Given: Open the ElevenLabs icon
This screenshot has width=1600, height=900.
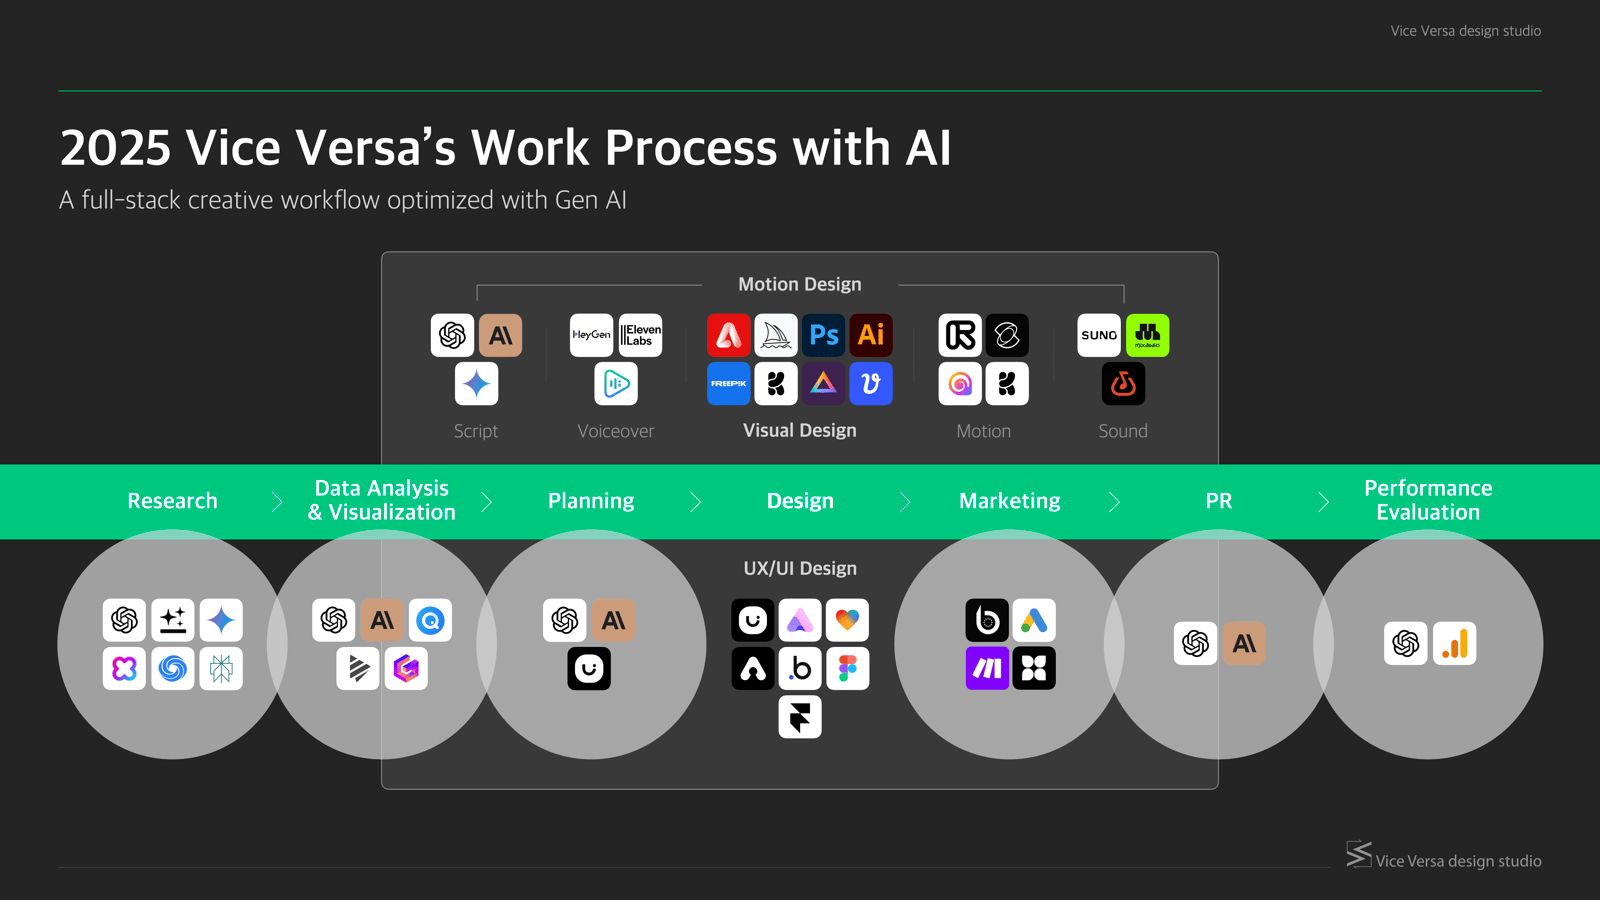Looking at the screenshot, I should (640, 335).
